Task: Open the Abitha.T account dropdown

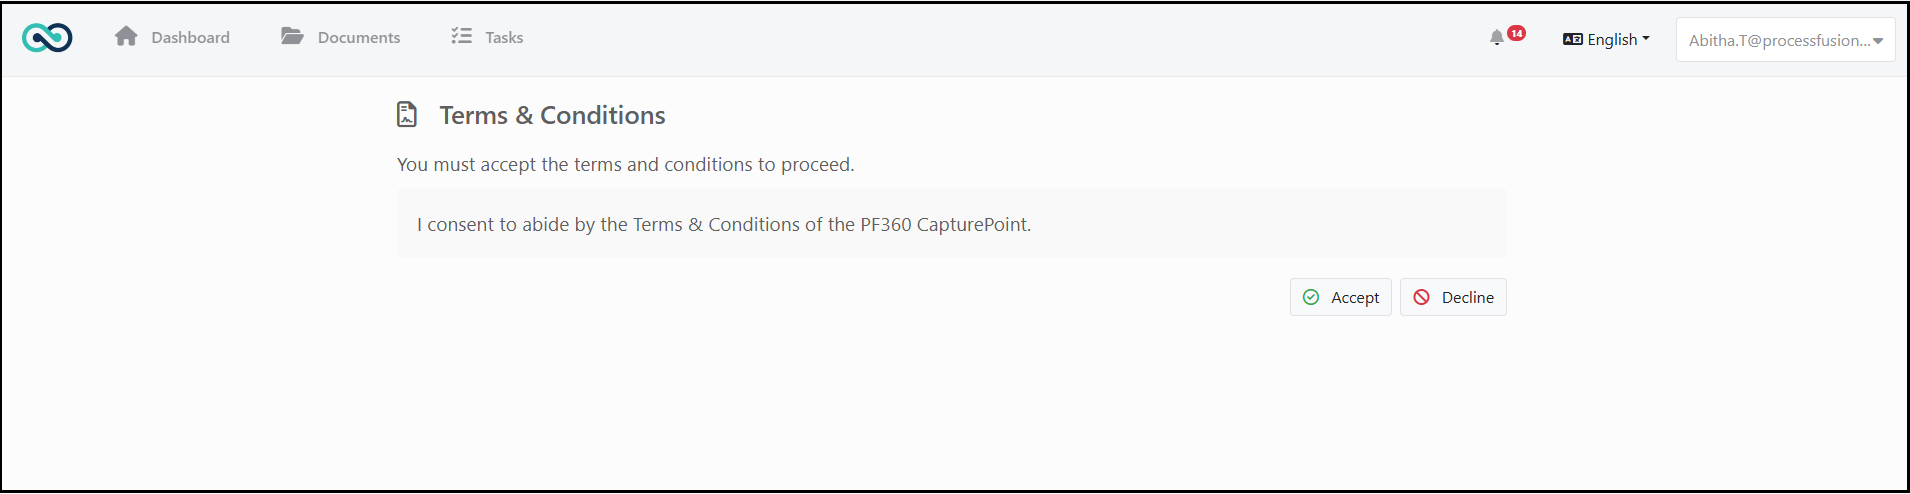Action: tap(1785, 40)
